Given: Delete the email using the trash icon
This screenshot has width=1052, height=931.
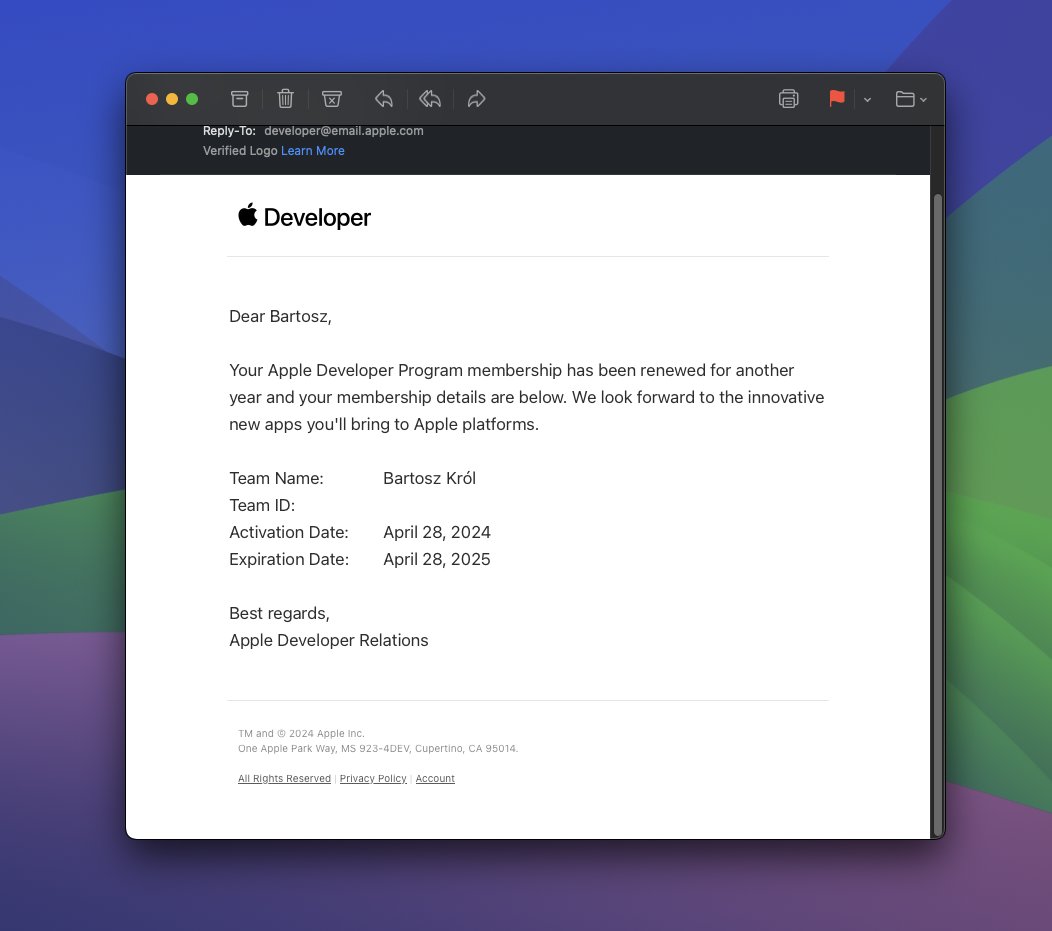Looking at the screenshot, I should [285, 99].
